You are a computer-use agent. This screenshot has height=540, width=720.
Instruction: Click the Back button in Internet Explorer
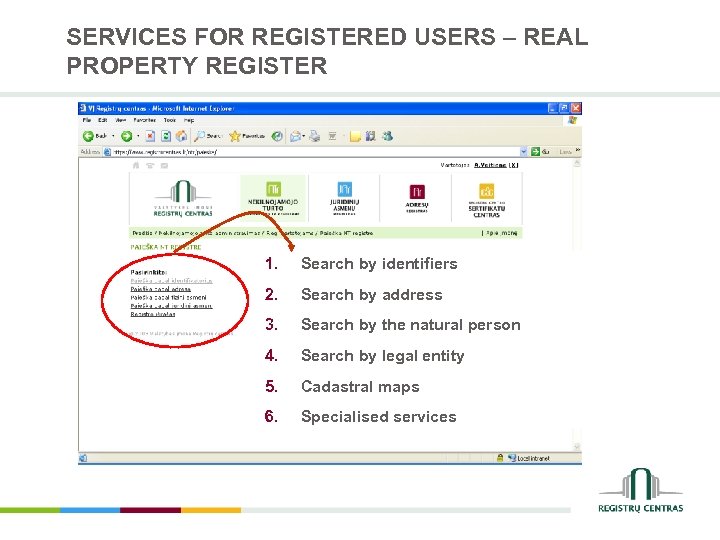coord(95,136)
